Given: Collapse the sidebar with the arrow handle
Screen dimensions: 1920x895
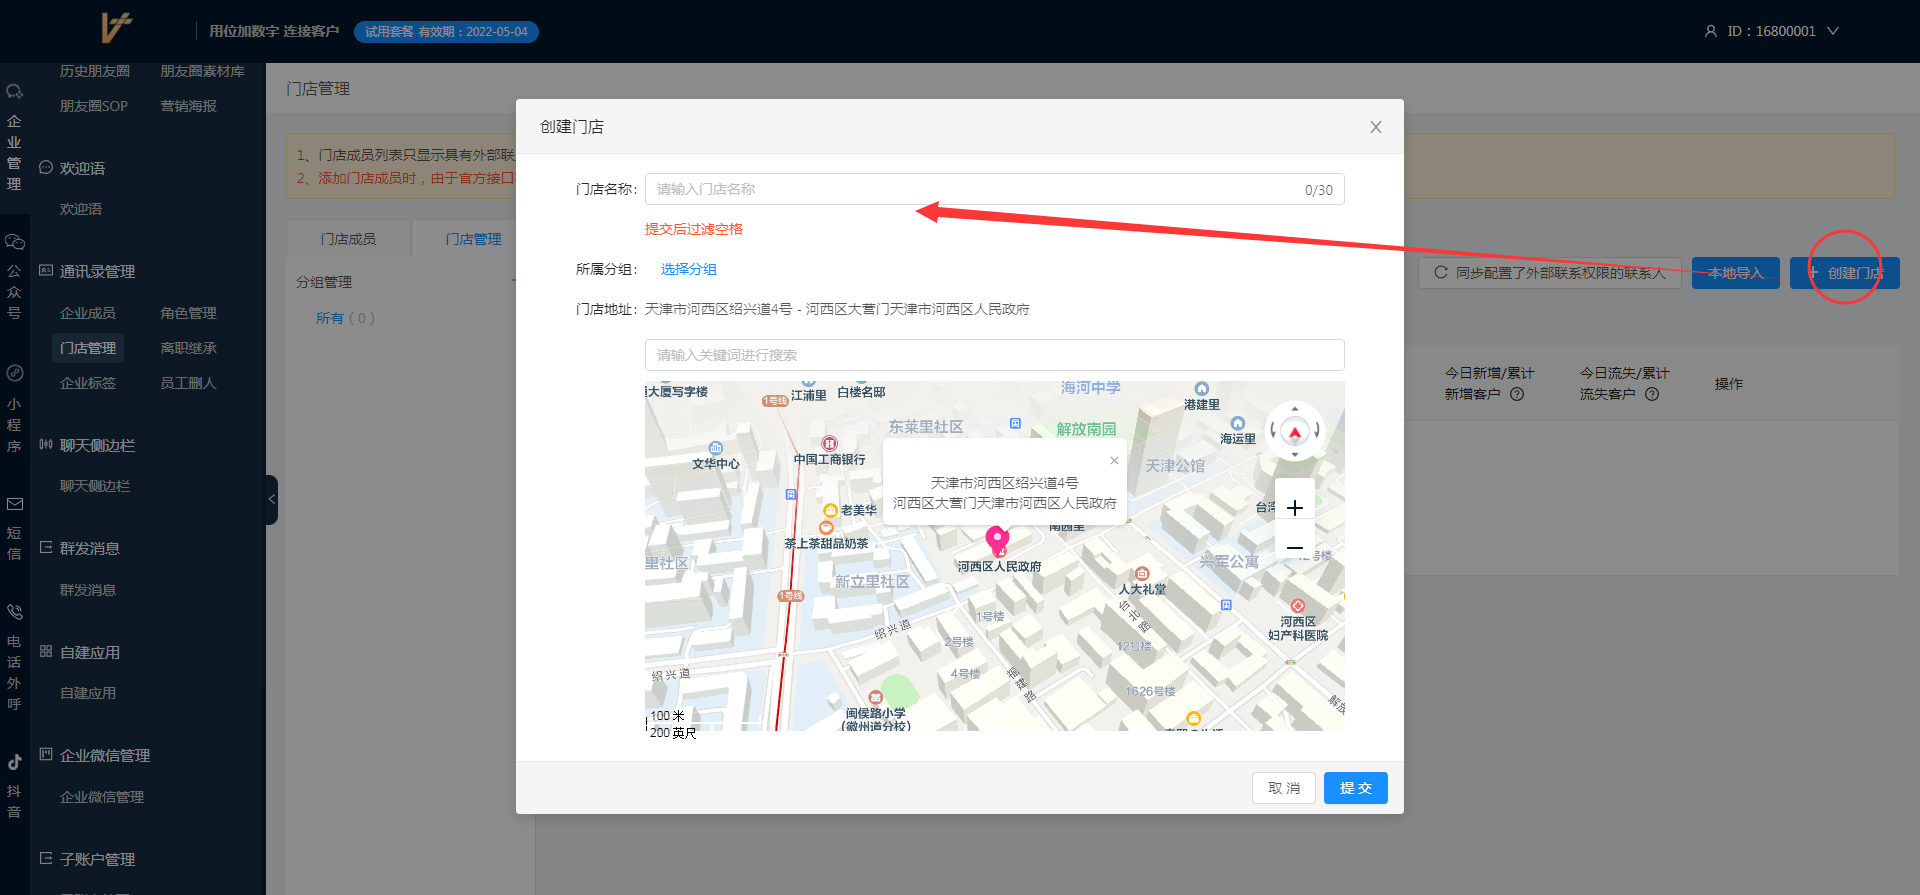Looking at the screenshot, I should [271, 499].
